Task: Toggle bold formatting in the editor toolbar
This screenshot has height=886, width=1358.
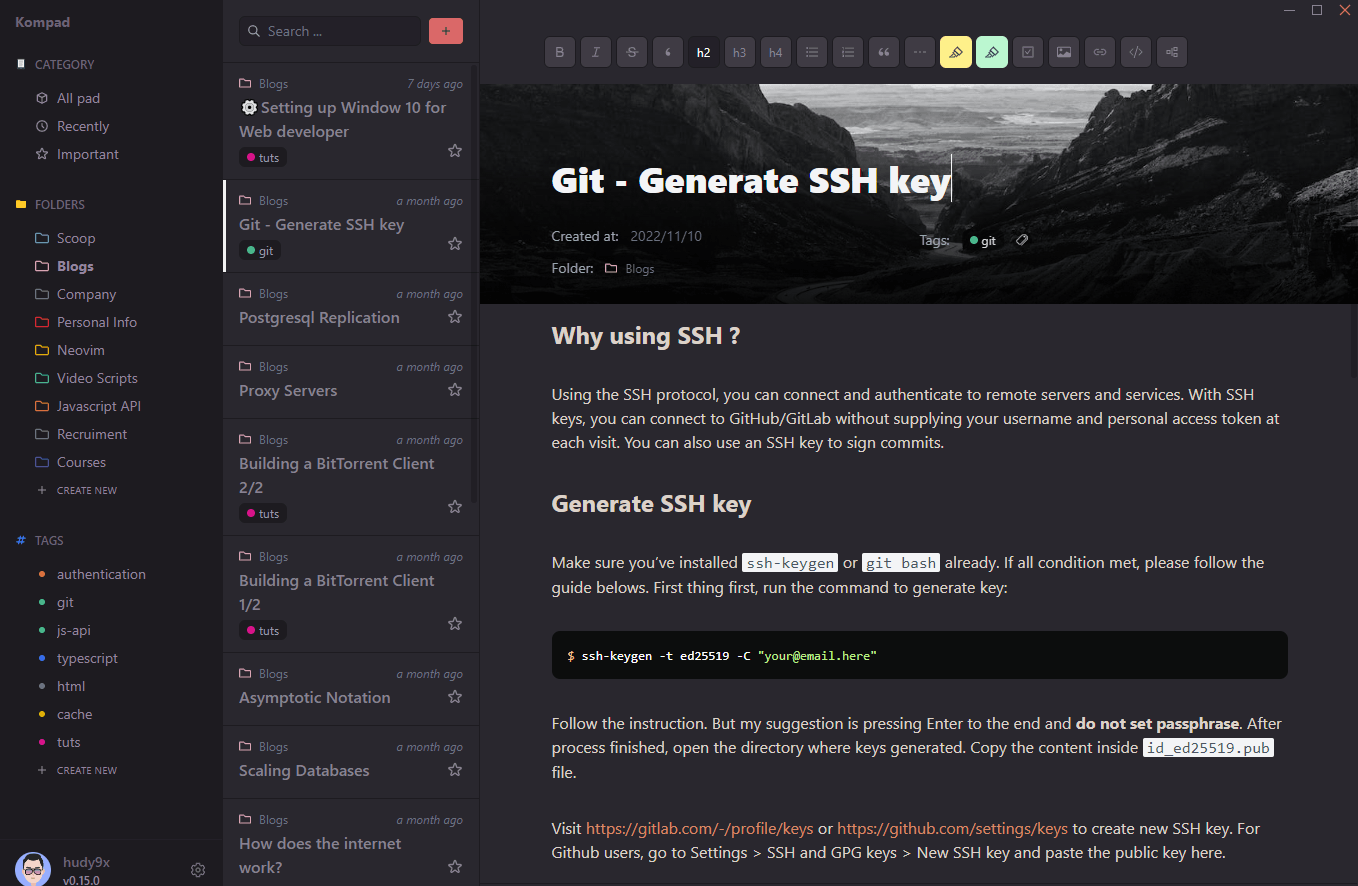Action: [560, 52]
